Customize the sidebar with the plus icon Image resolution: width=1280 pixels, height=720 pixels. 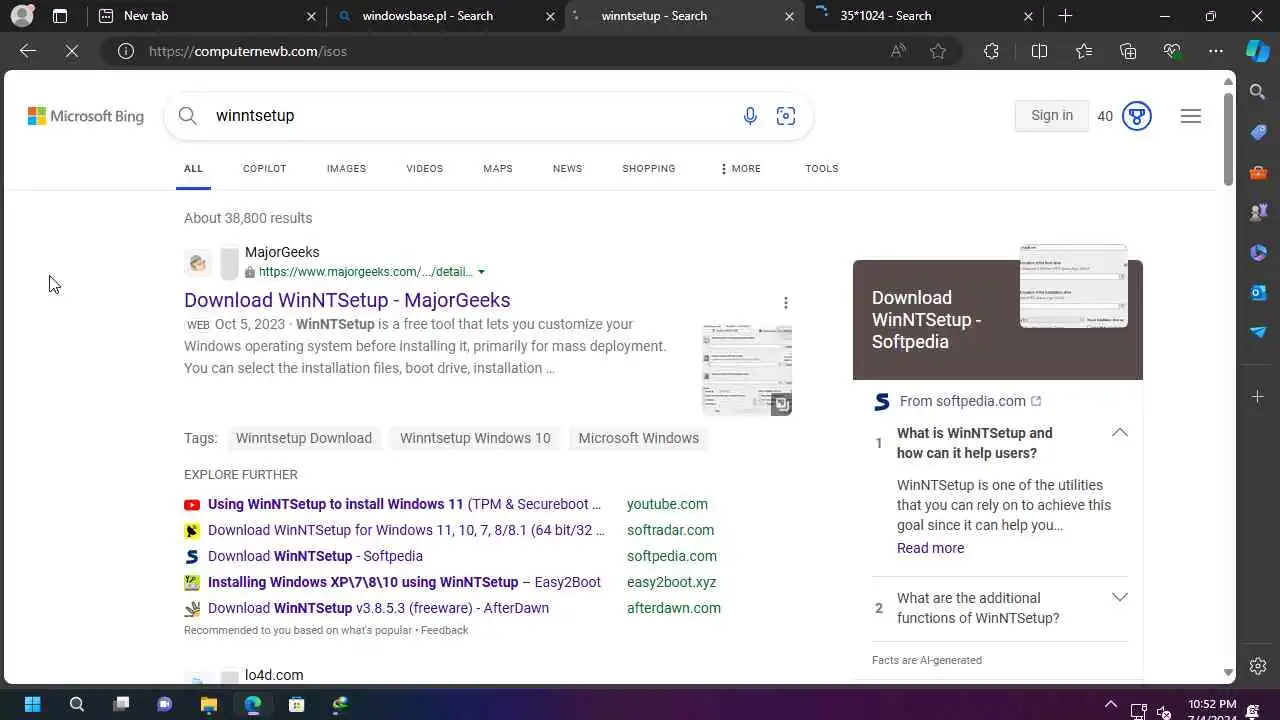pos(1258,397)
